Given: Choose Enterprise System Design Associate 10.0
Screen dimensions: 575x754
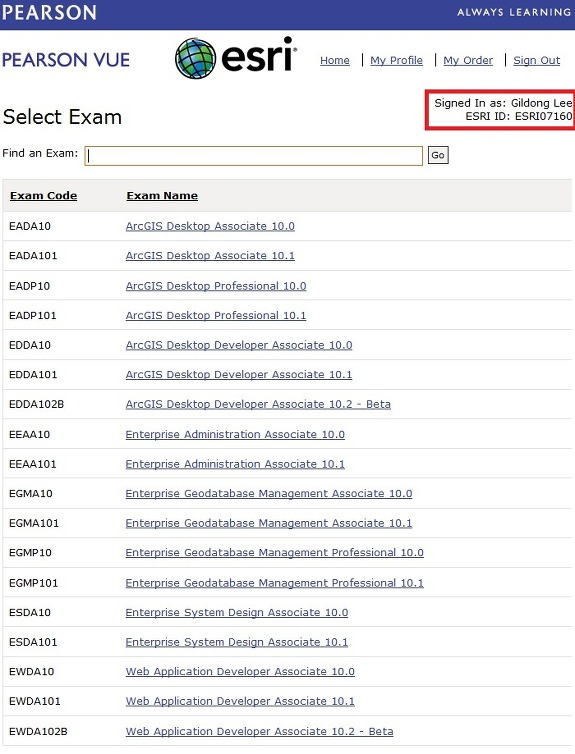Looking at the screenshot, I should click(237, 612).
